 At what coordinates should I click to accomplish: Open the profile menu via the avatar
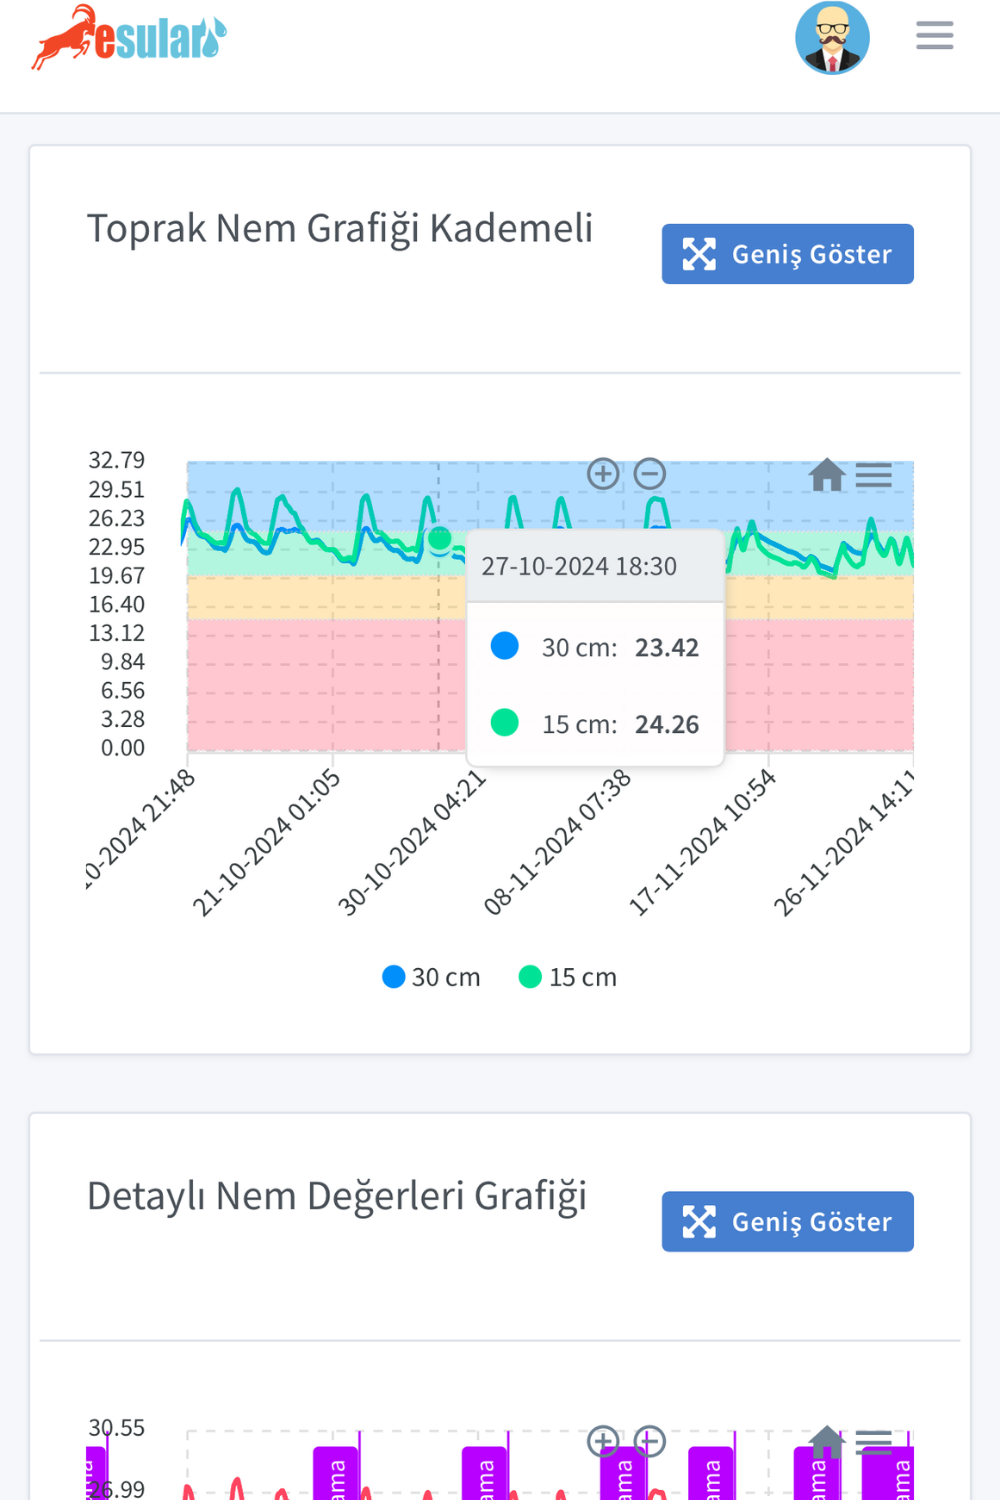click(x=832, y=36)
